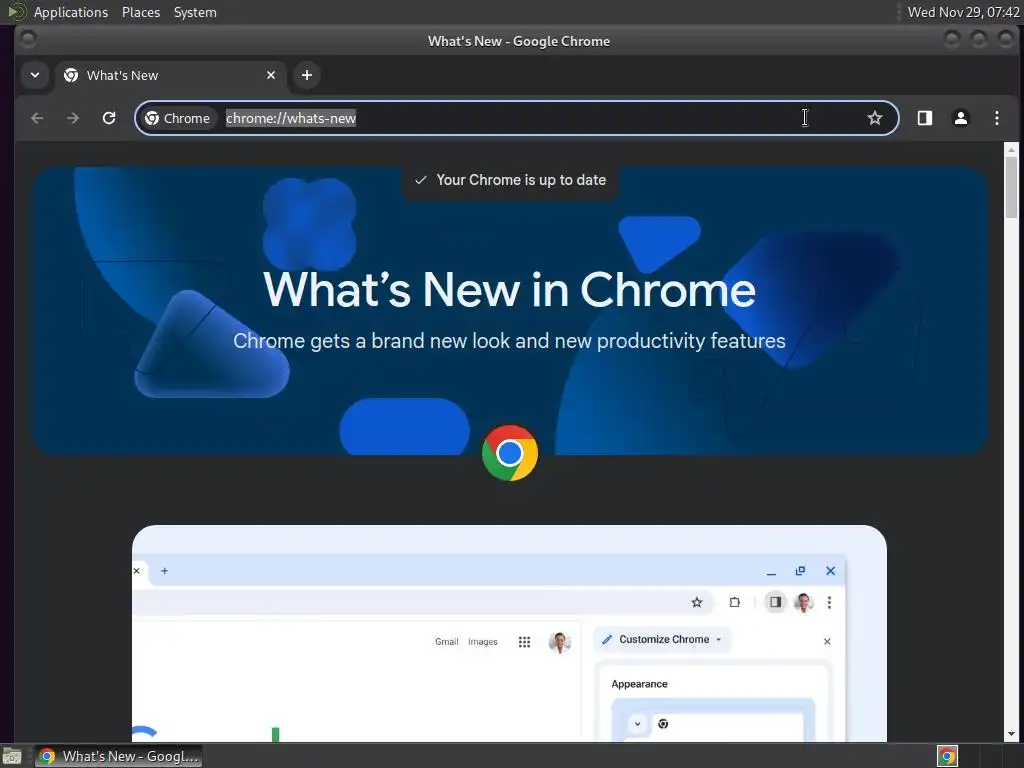The image size is (1024, 768).
Task: Click the preview window restore icon
Action: pyautogui.click(x=800, y=571)
